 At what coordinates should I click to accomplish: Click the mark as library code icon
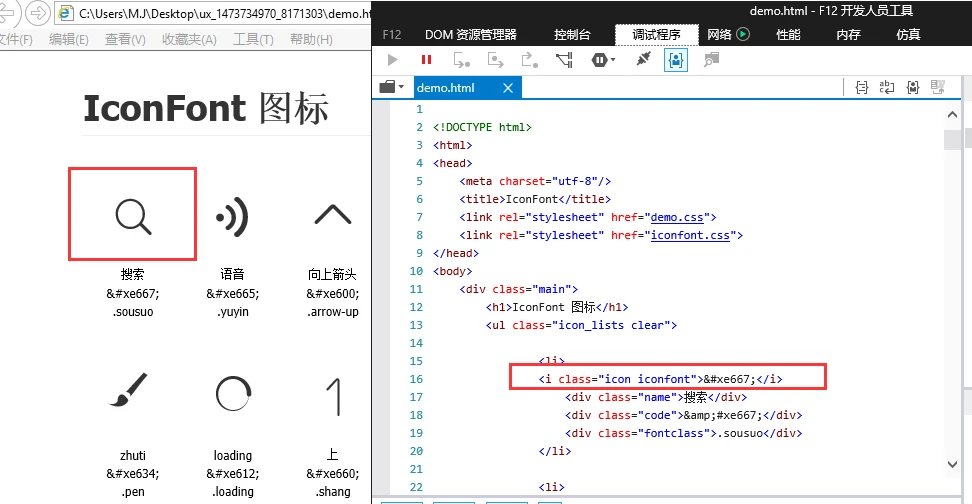pos(912,87)
